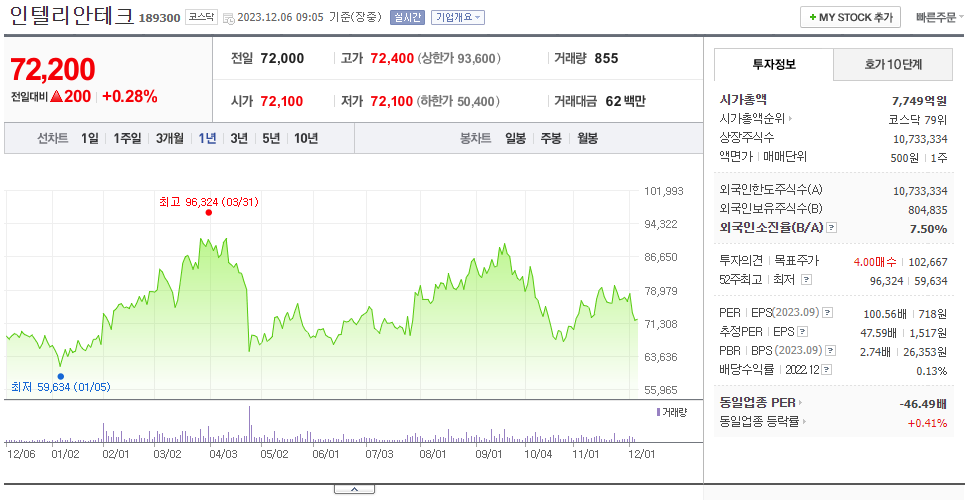Select the 3개월 line chart period

(170, 138)
